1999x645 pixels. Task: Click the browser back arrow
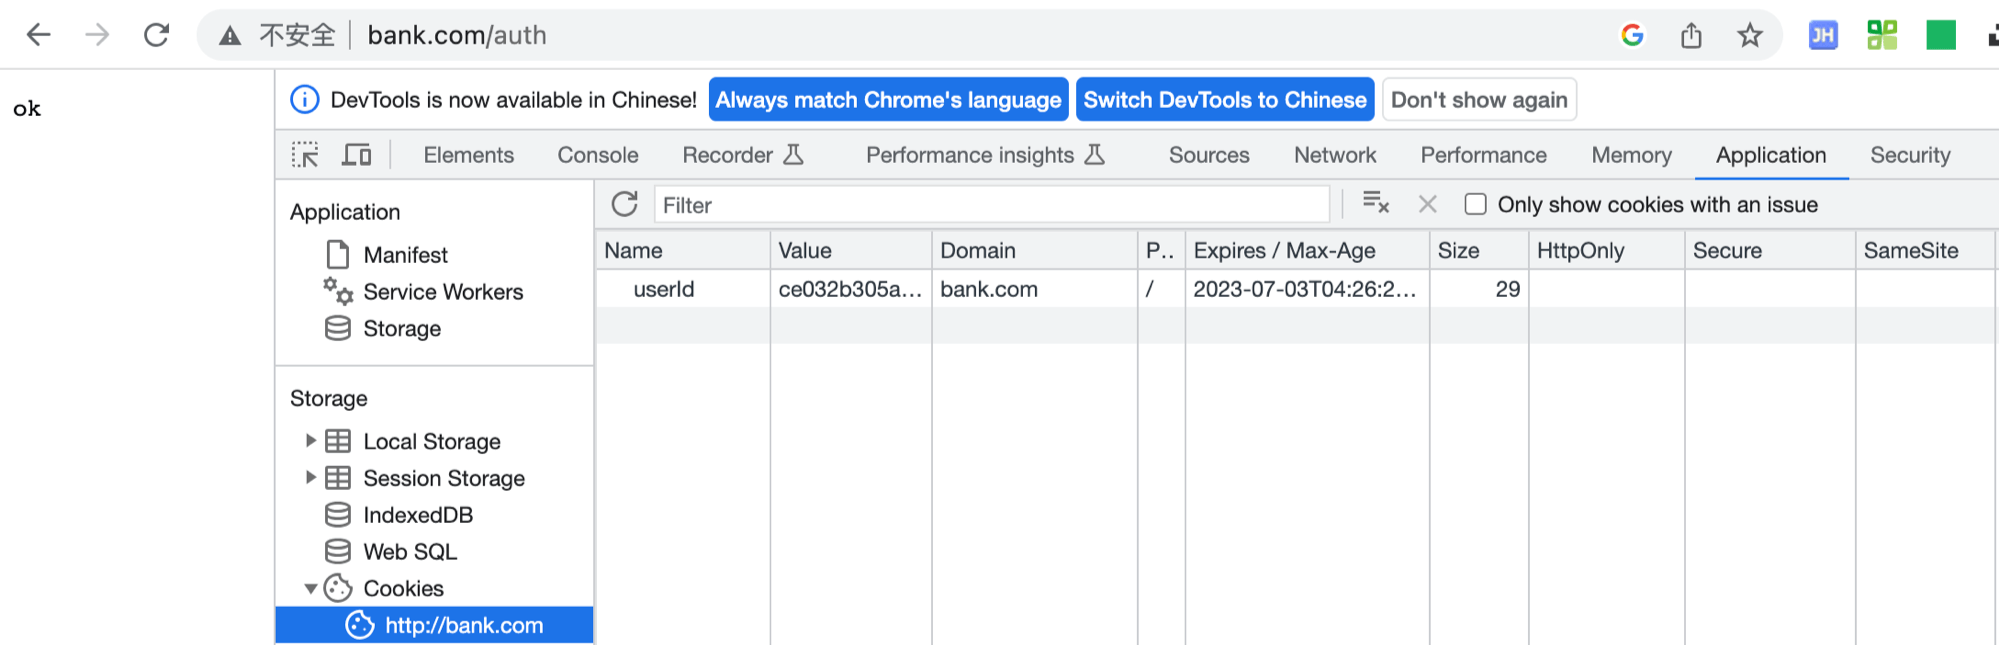[39, 36]
